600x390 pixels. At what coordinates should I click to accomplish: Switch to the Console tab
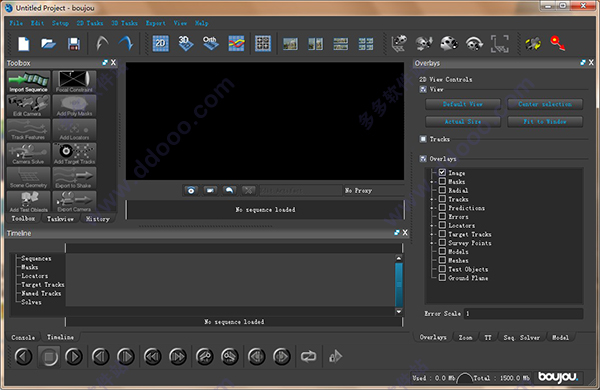23,337
